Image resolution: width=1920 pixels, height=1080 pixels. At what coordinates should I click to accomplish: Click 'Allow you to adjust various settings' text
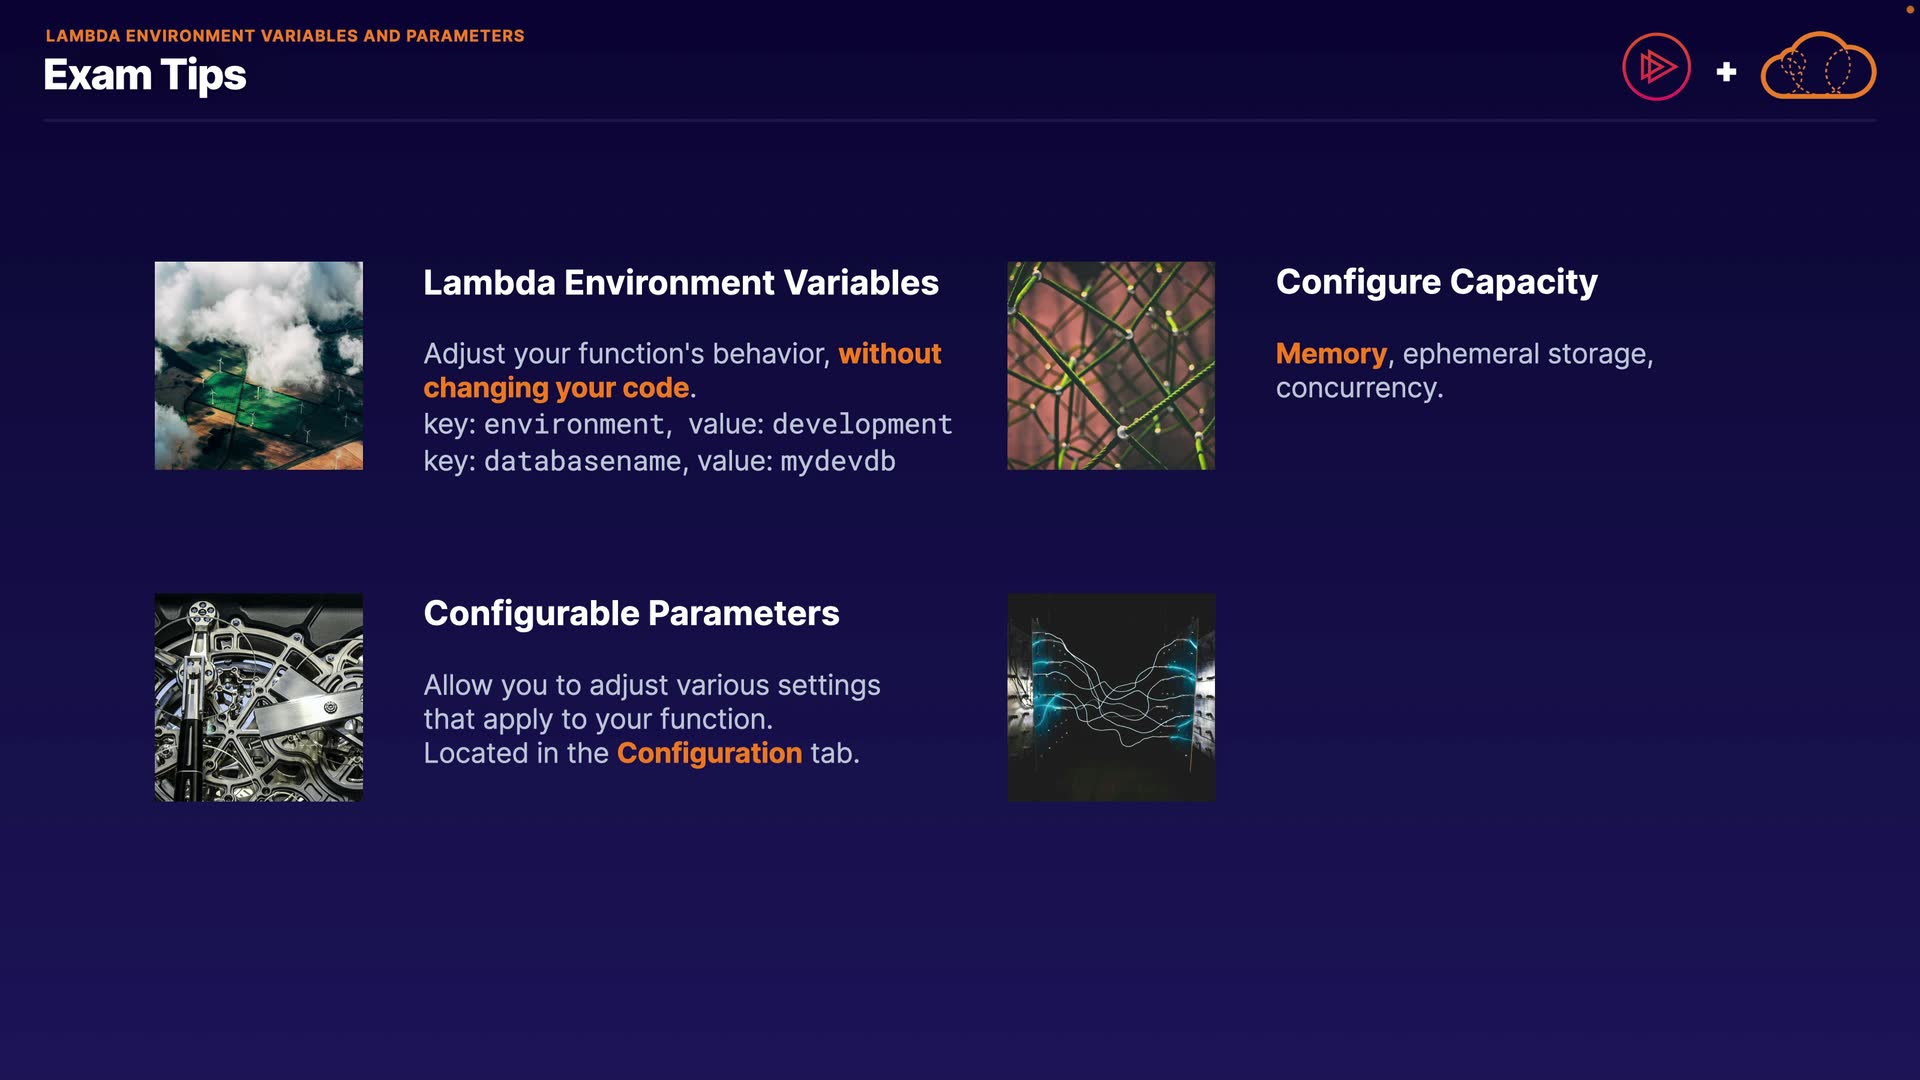[x=651, y=685]
